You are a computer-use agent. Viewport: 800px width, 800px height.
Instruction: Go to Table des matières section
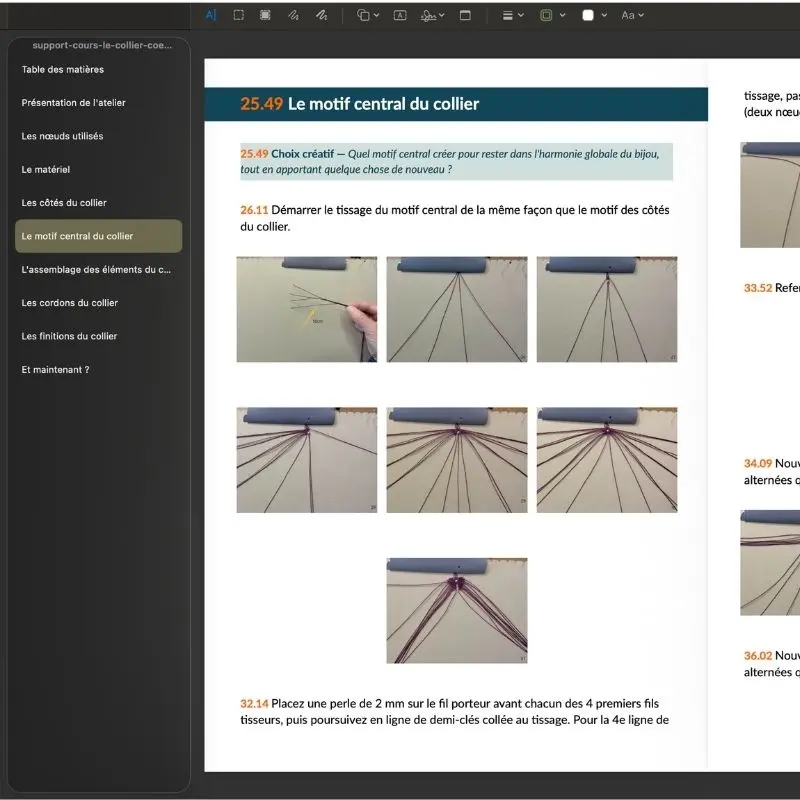(62, 70)
